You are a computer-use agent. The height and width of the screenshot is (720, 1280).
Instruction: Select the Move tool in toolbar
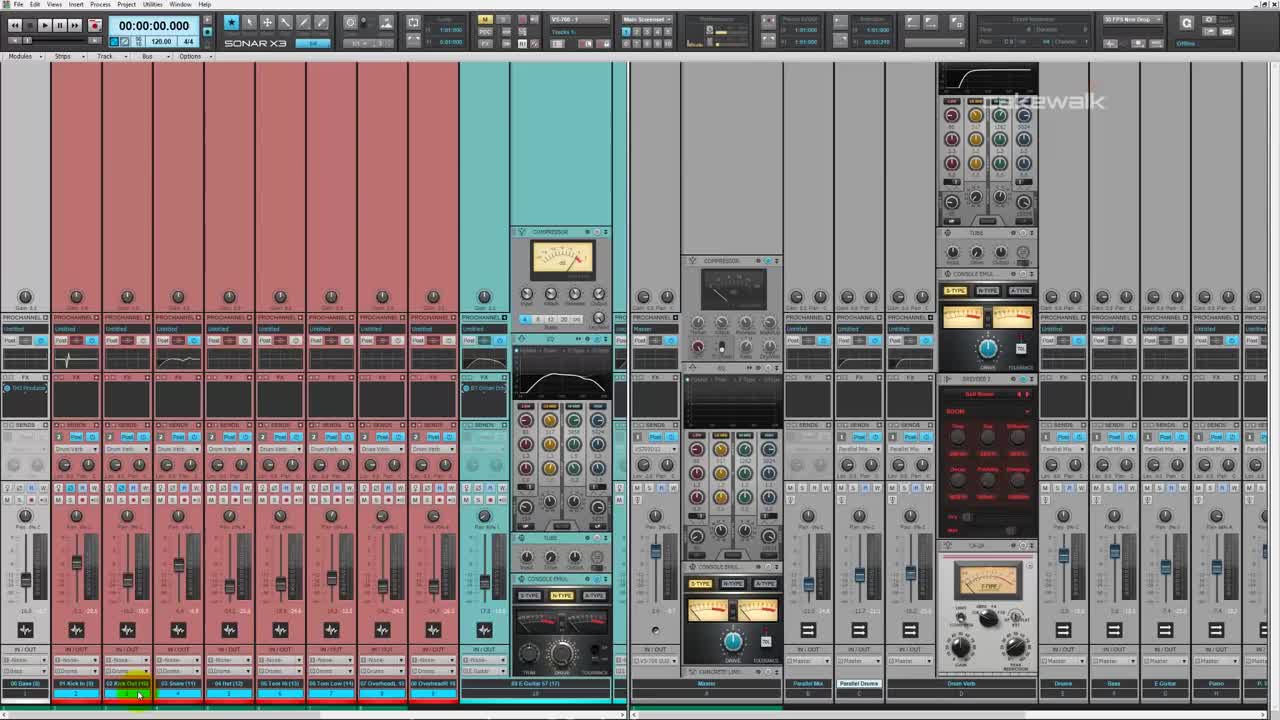point(267,22)
